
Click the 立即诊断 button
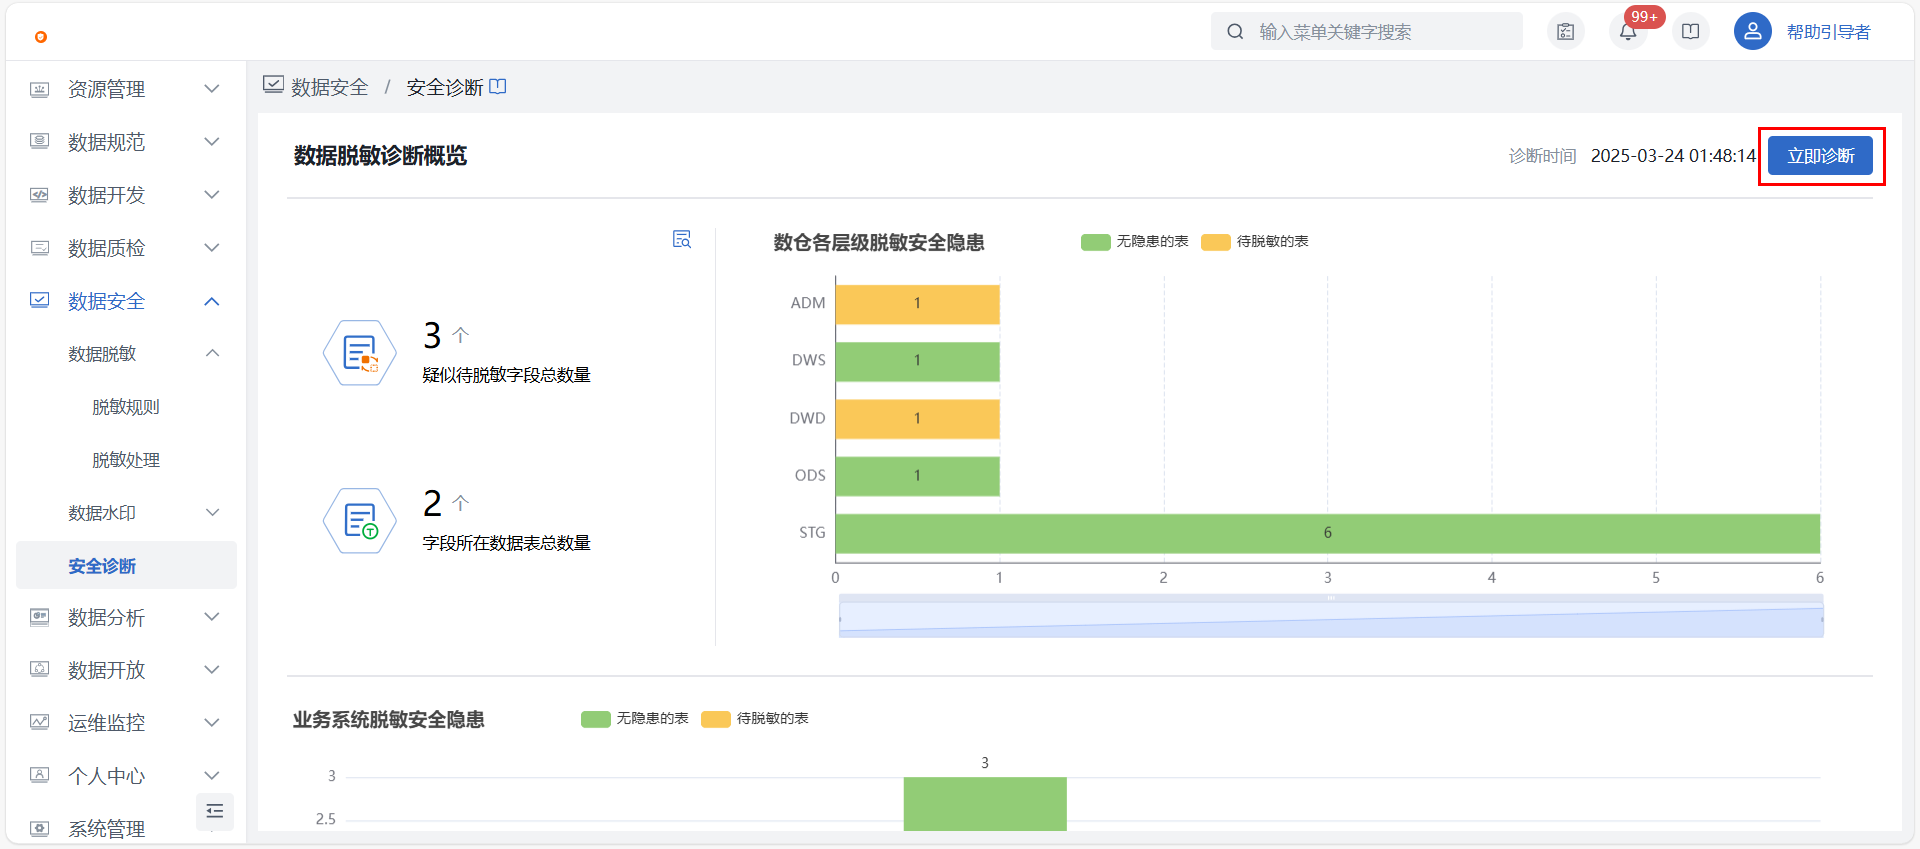[1820, 156]
